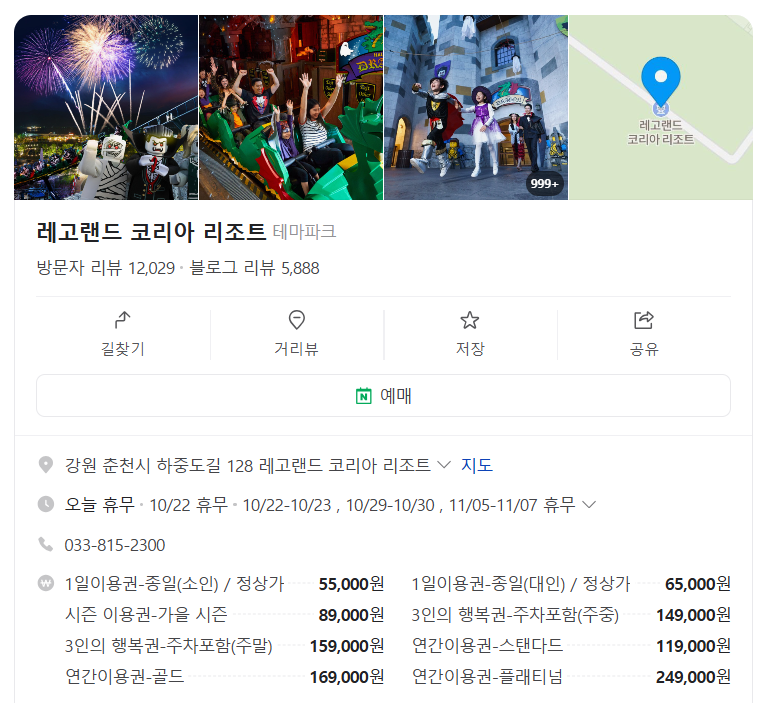Click the 149,000원 price
The image size is (773, 703).
694,615
